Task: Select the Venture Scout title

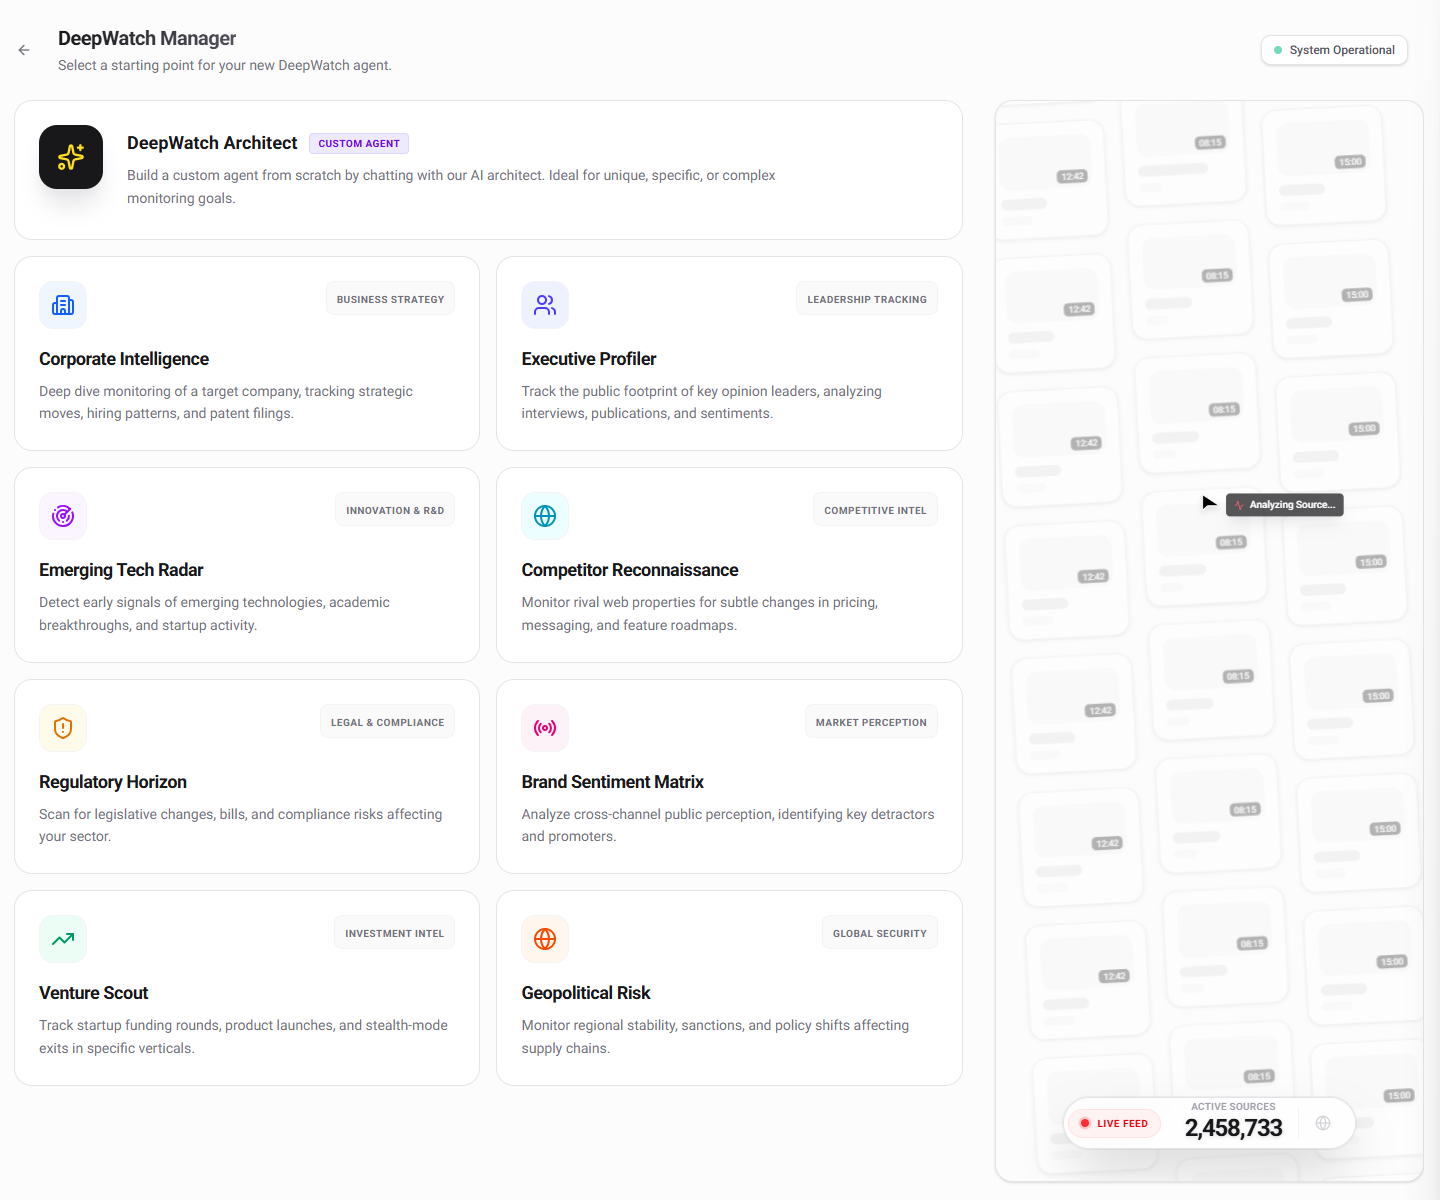Action: (x=94, y=993)
